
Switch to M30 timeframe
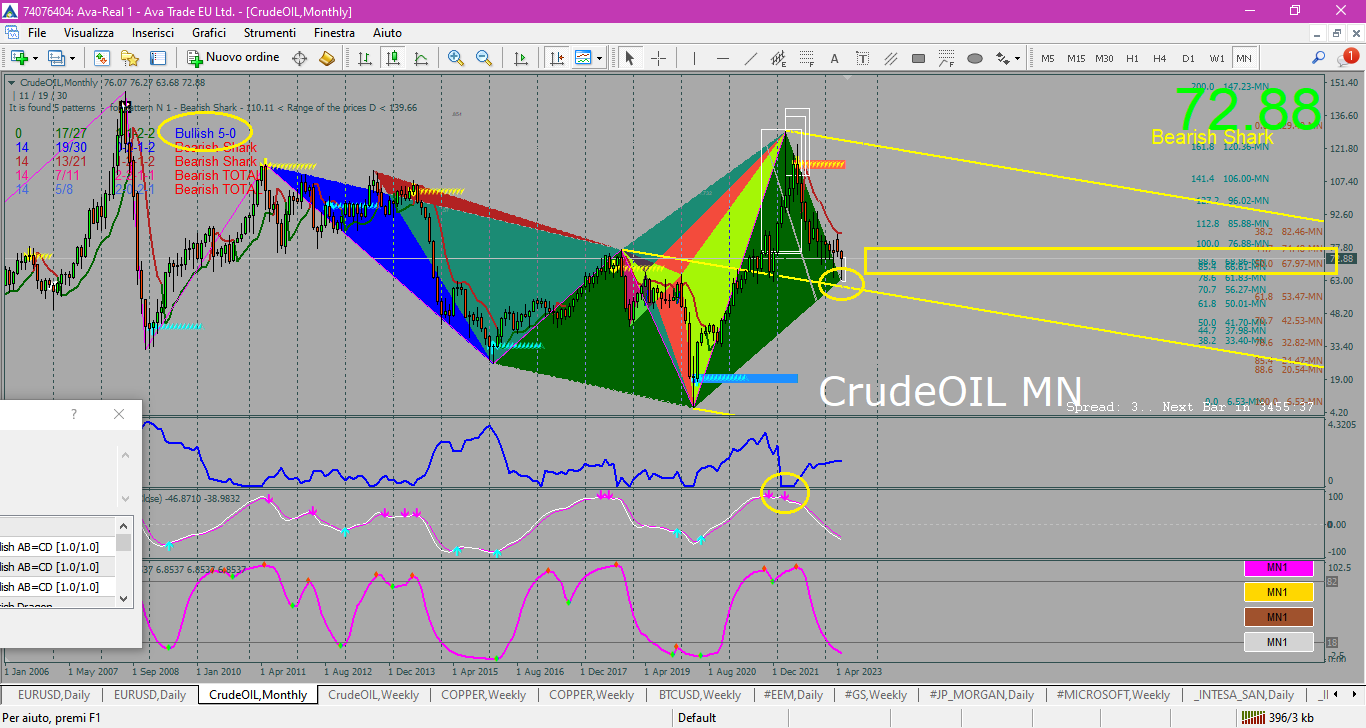(1104, 58)
